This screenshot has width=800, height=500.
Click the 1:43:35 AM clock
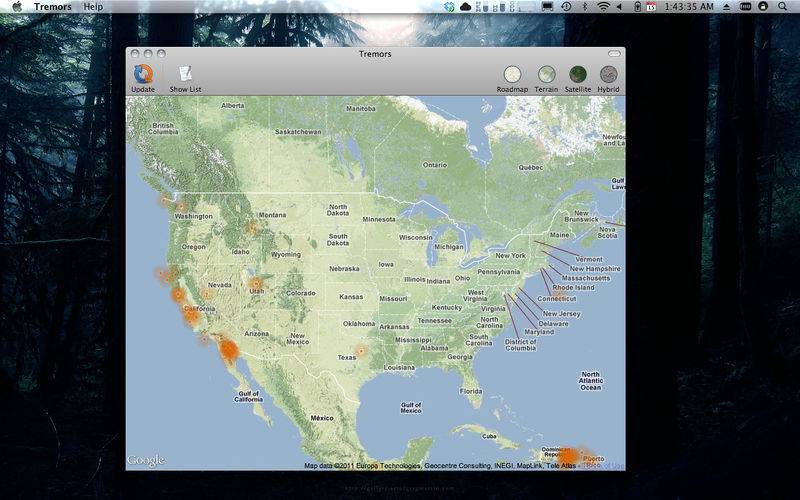(x=689, y=7)
